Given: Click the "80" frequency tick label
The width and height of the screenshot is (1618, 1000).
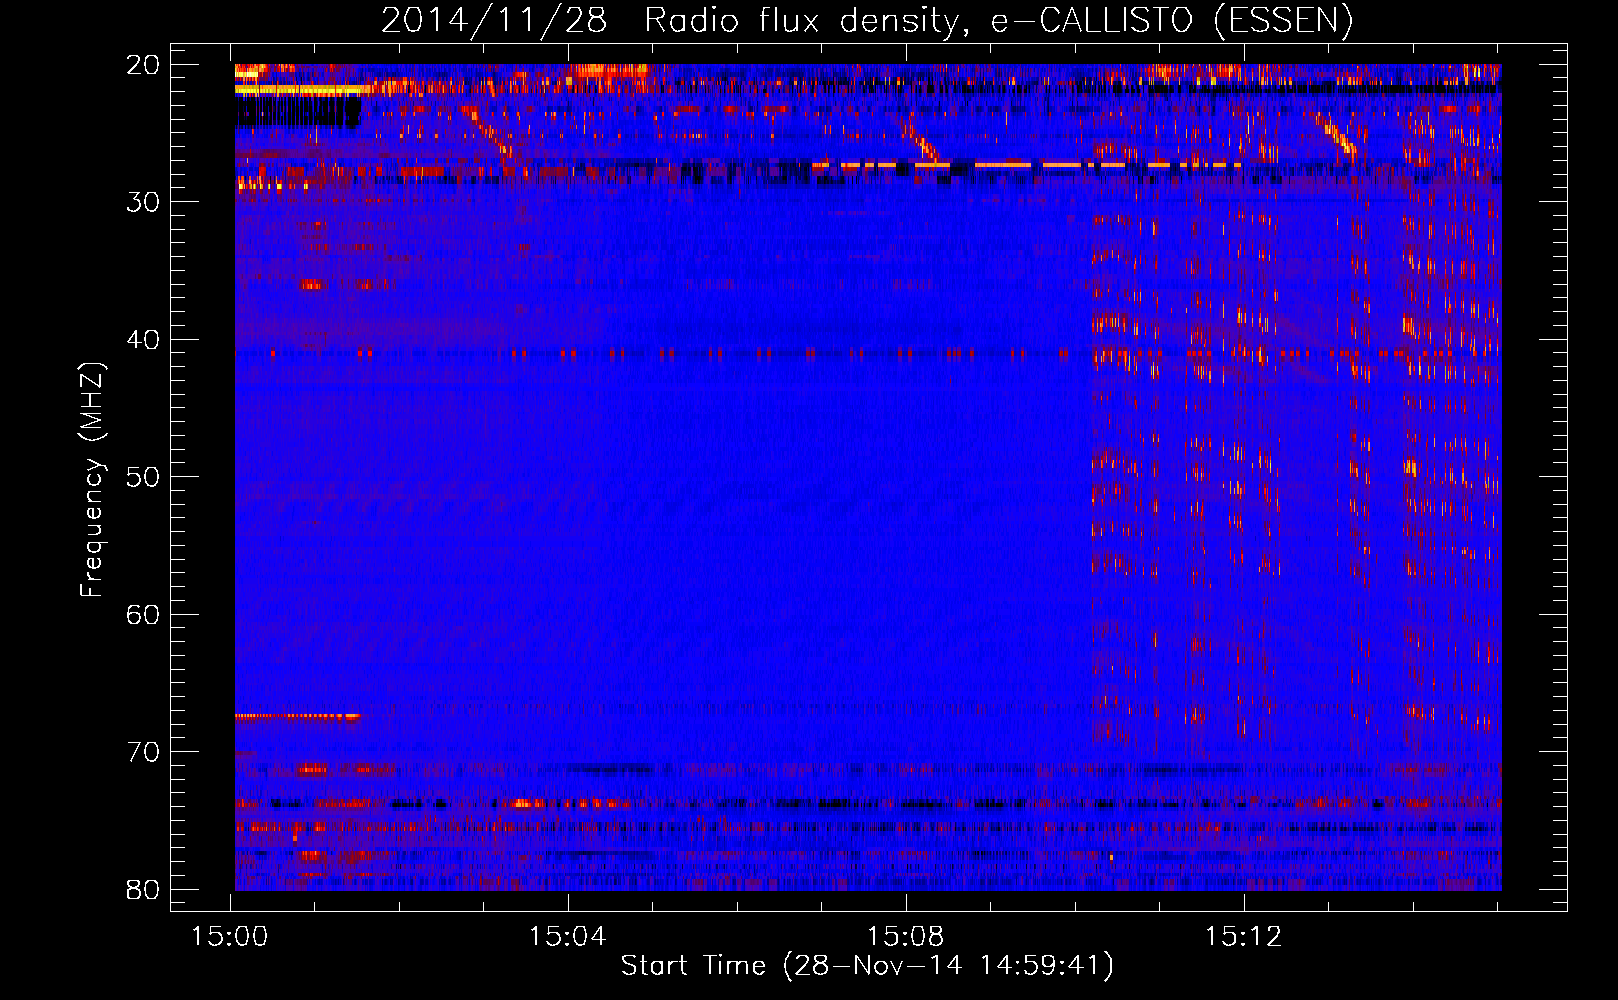Looking at the screenshot, I should pos(144,889).
